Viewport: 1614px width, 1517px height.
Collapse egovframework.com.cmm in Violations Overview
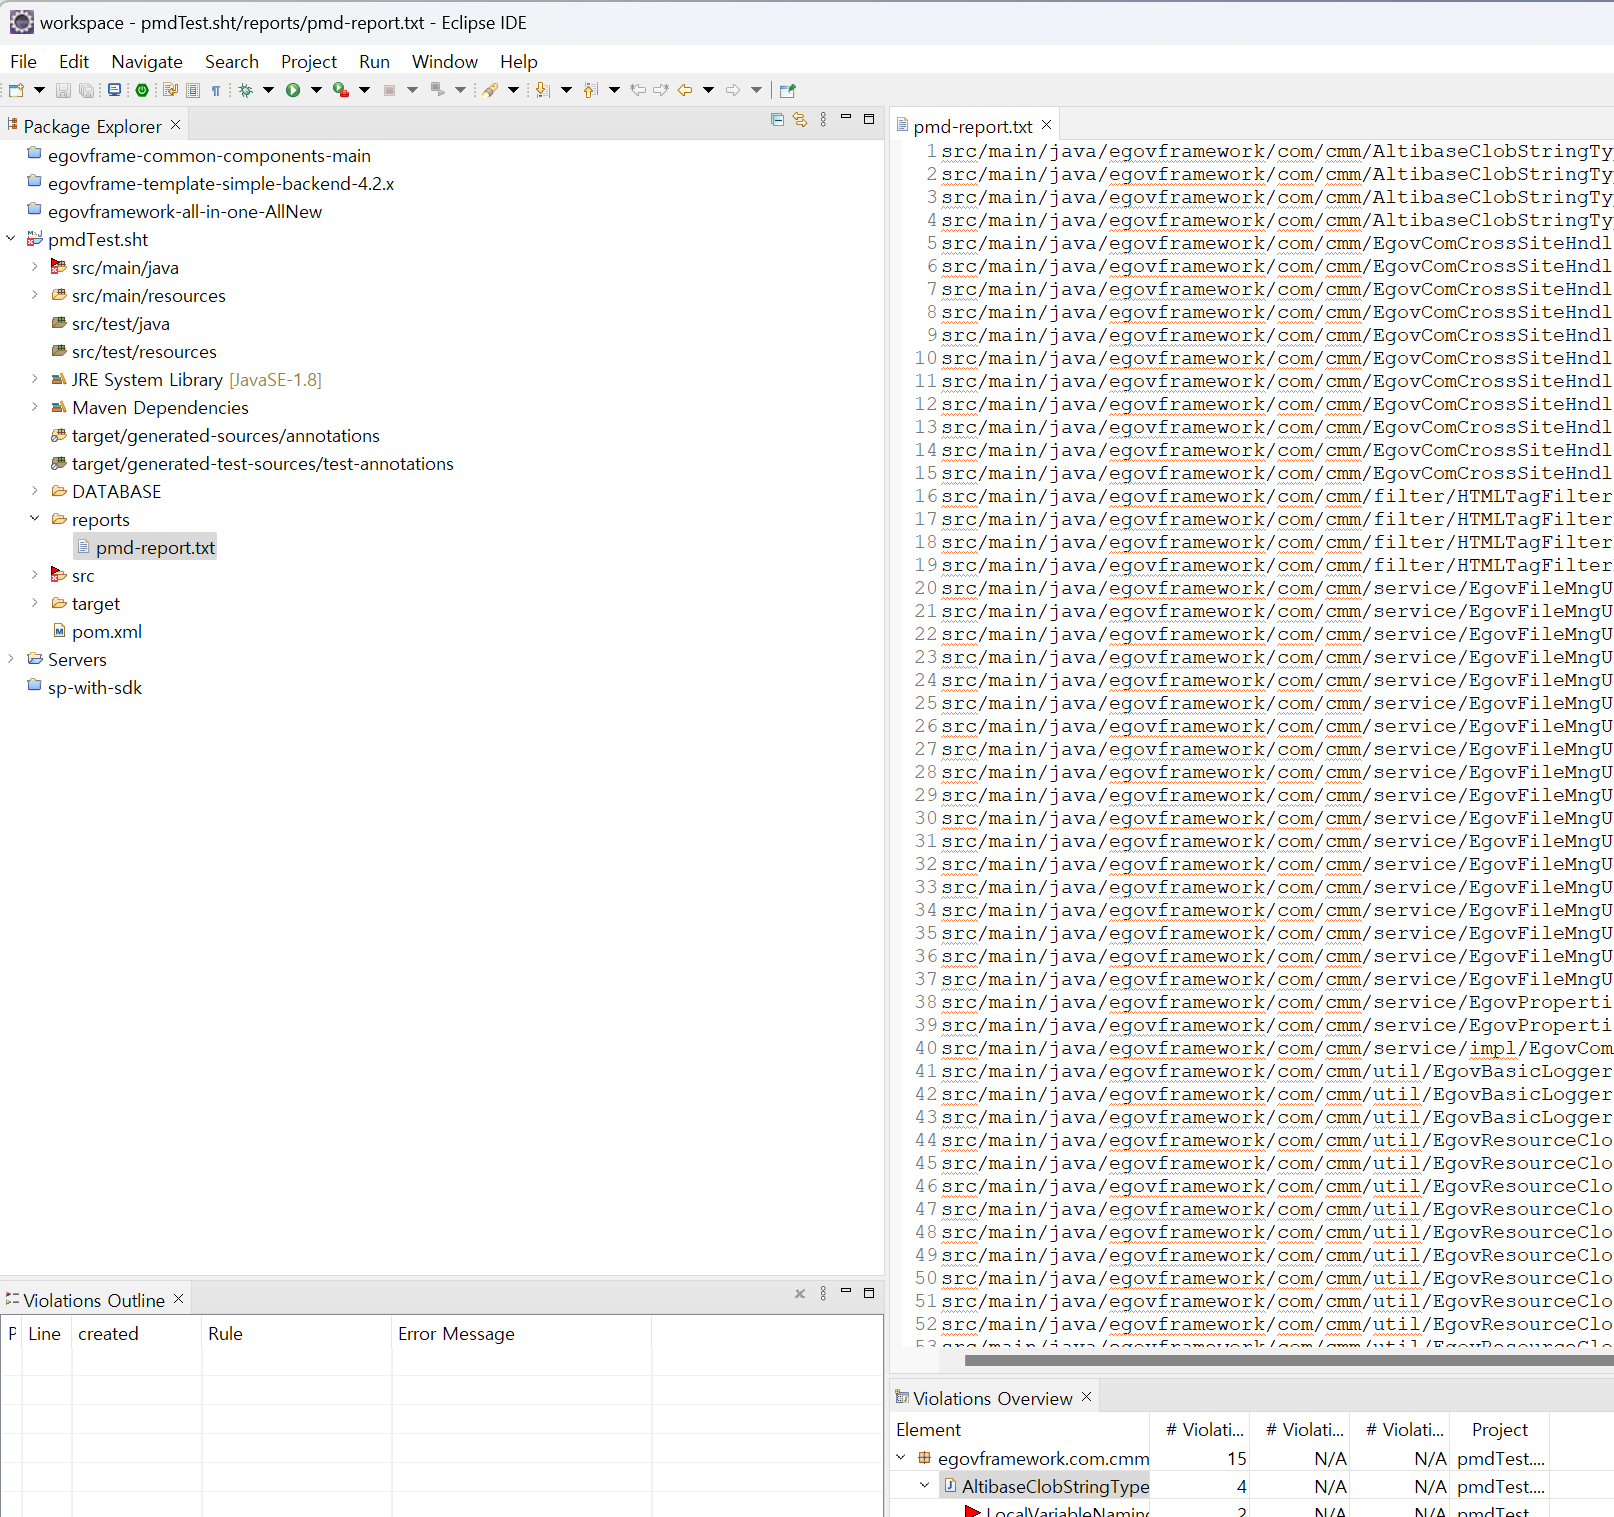click(x=901, y=1458)
